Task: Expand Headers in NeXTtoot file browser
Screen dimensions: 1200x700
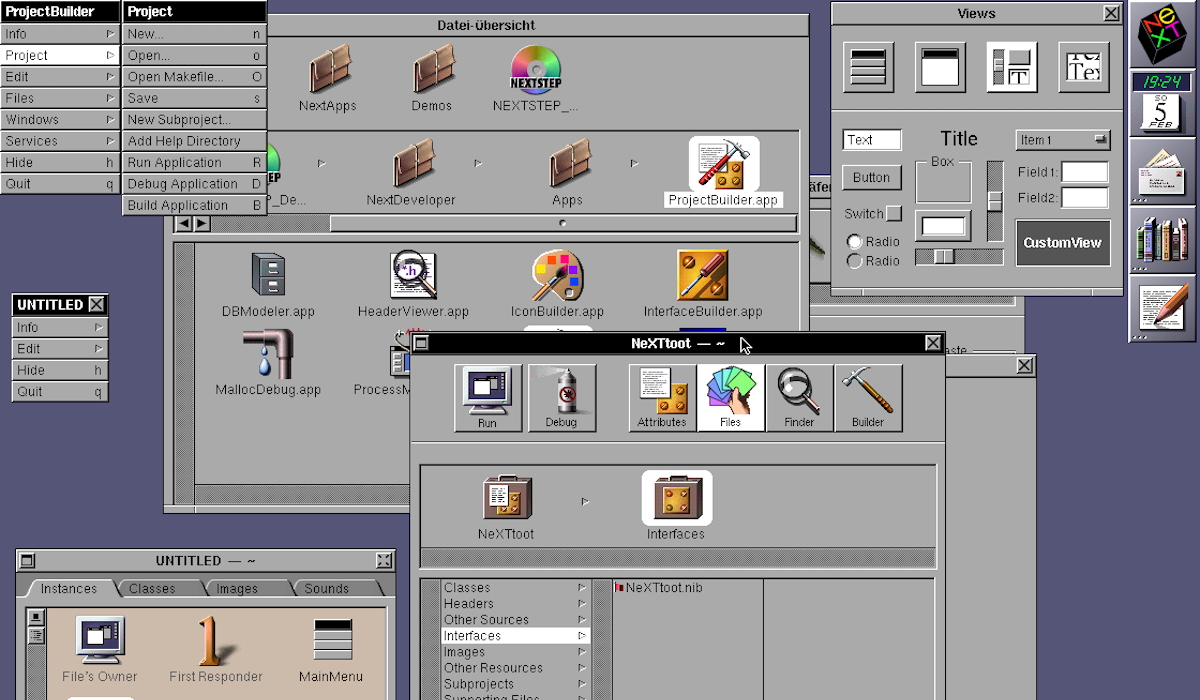Action: pyautogui.click(x=516, y=604)
